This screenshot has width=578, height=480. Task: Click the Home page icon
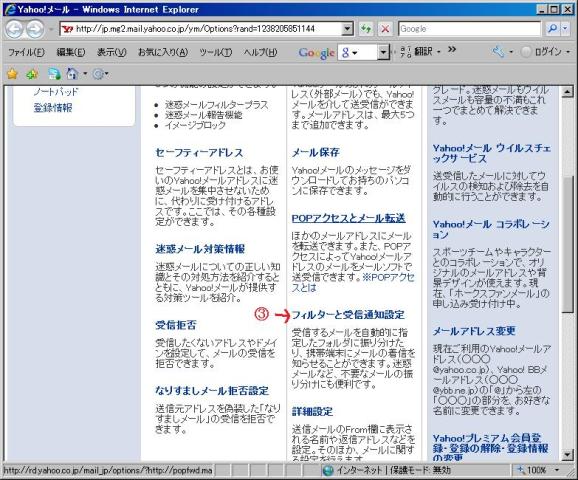72,74
